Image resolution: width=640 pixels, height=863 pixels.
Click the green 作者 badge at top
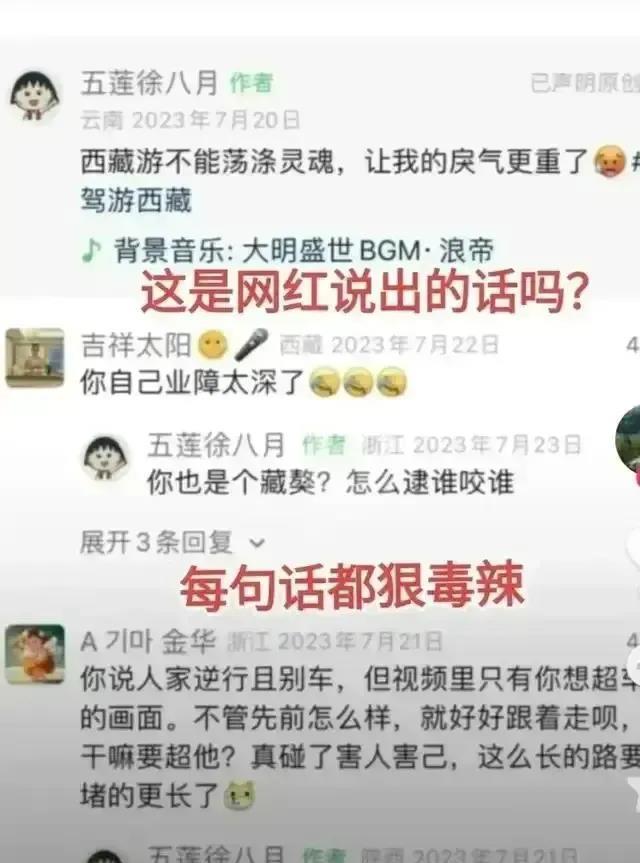(x=251, y=83)
